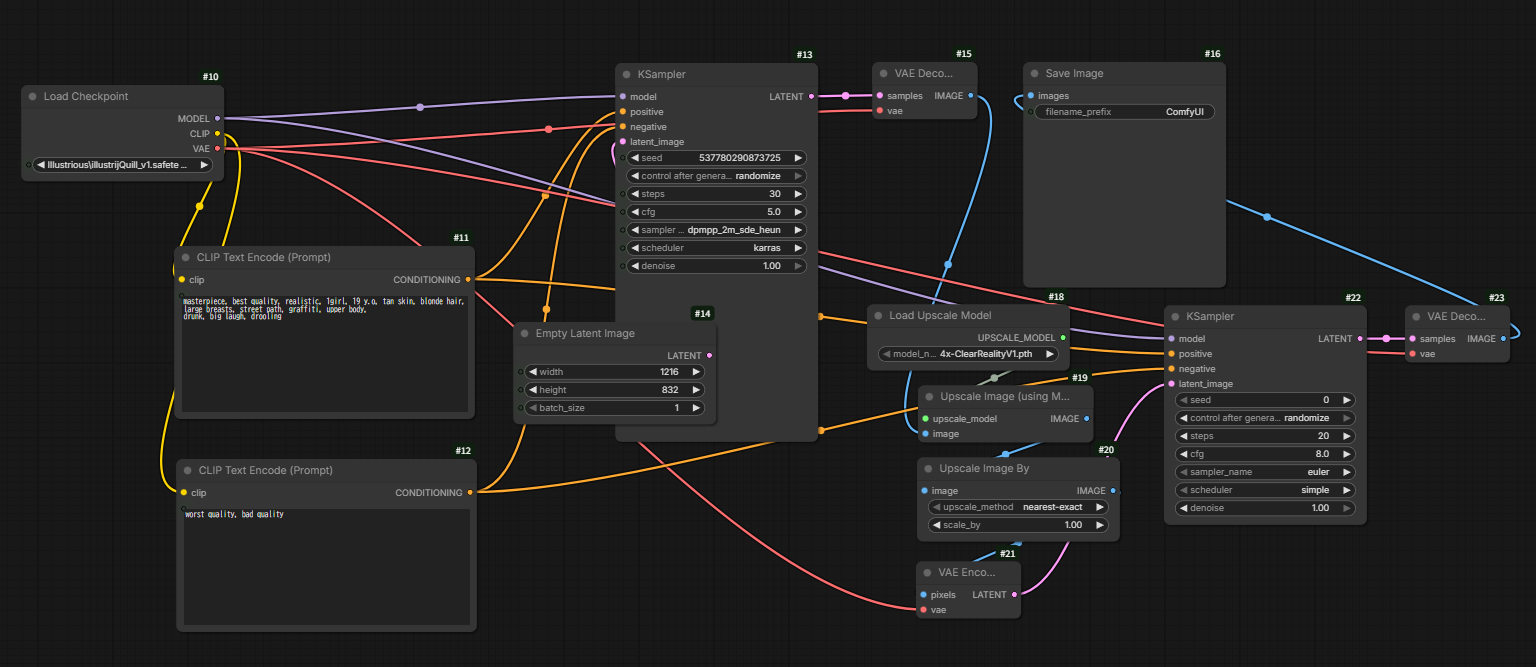Click the VAE Encode node's collapse dot
This screenshot has height=667, width=1536.
[x=928, y=573]
